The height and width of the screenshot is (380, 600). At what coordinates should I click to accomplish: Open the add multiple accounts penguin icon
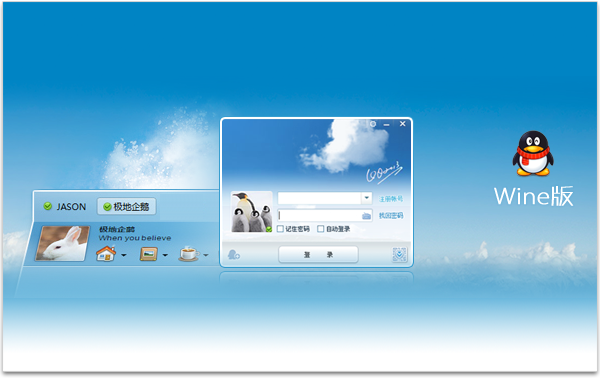point(233,254)
